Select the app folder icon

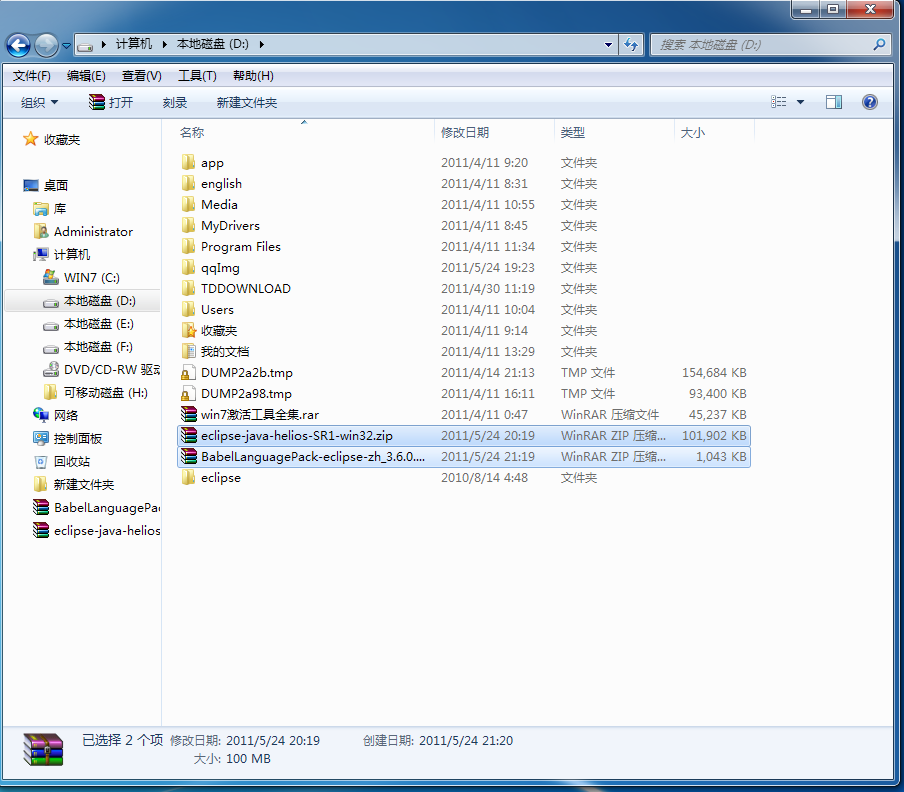189,162
